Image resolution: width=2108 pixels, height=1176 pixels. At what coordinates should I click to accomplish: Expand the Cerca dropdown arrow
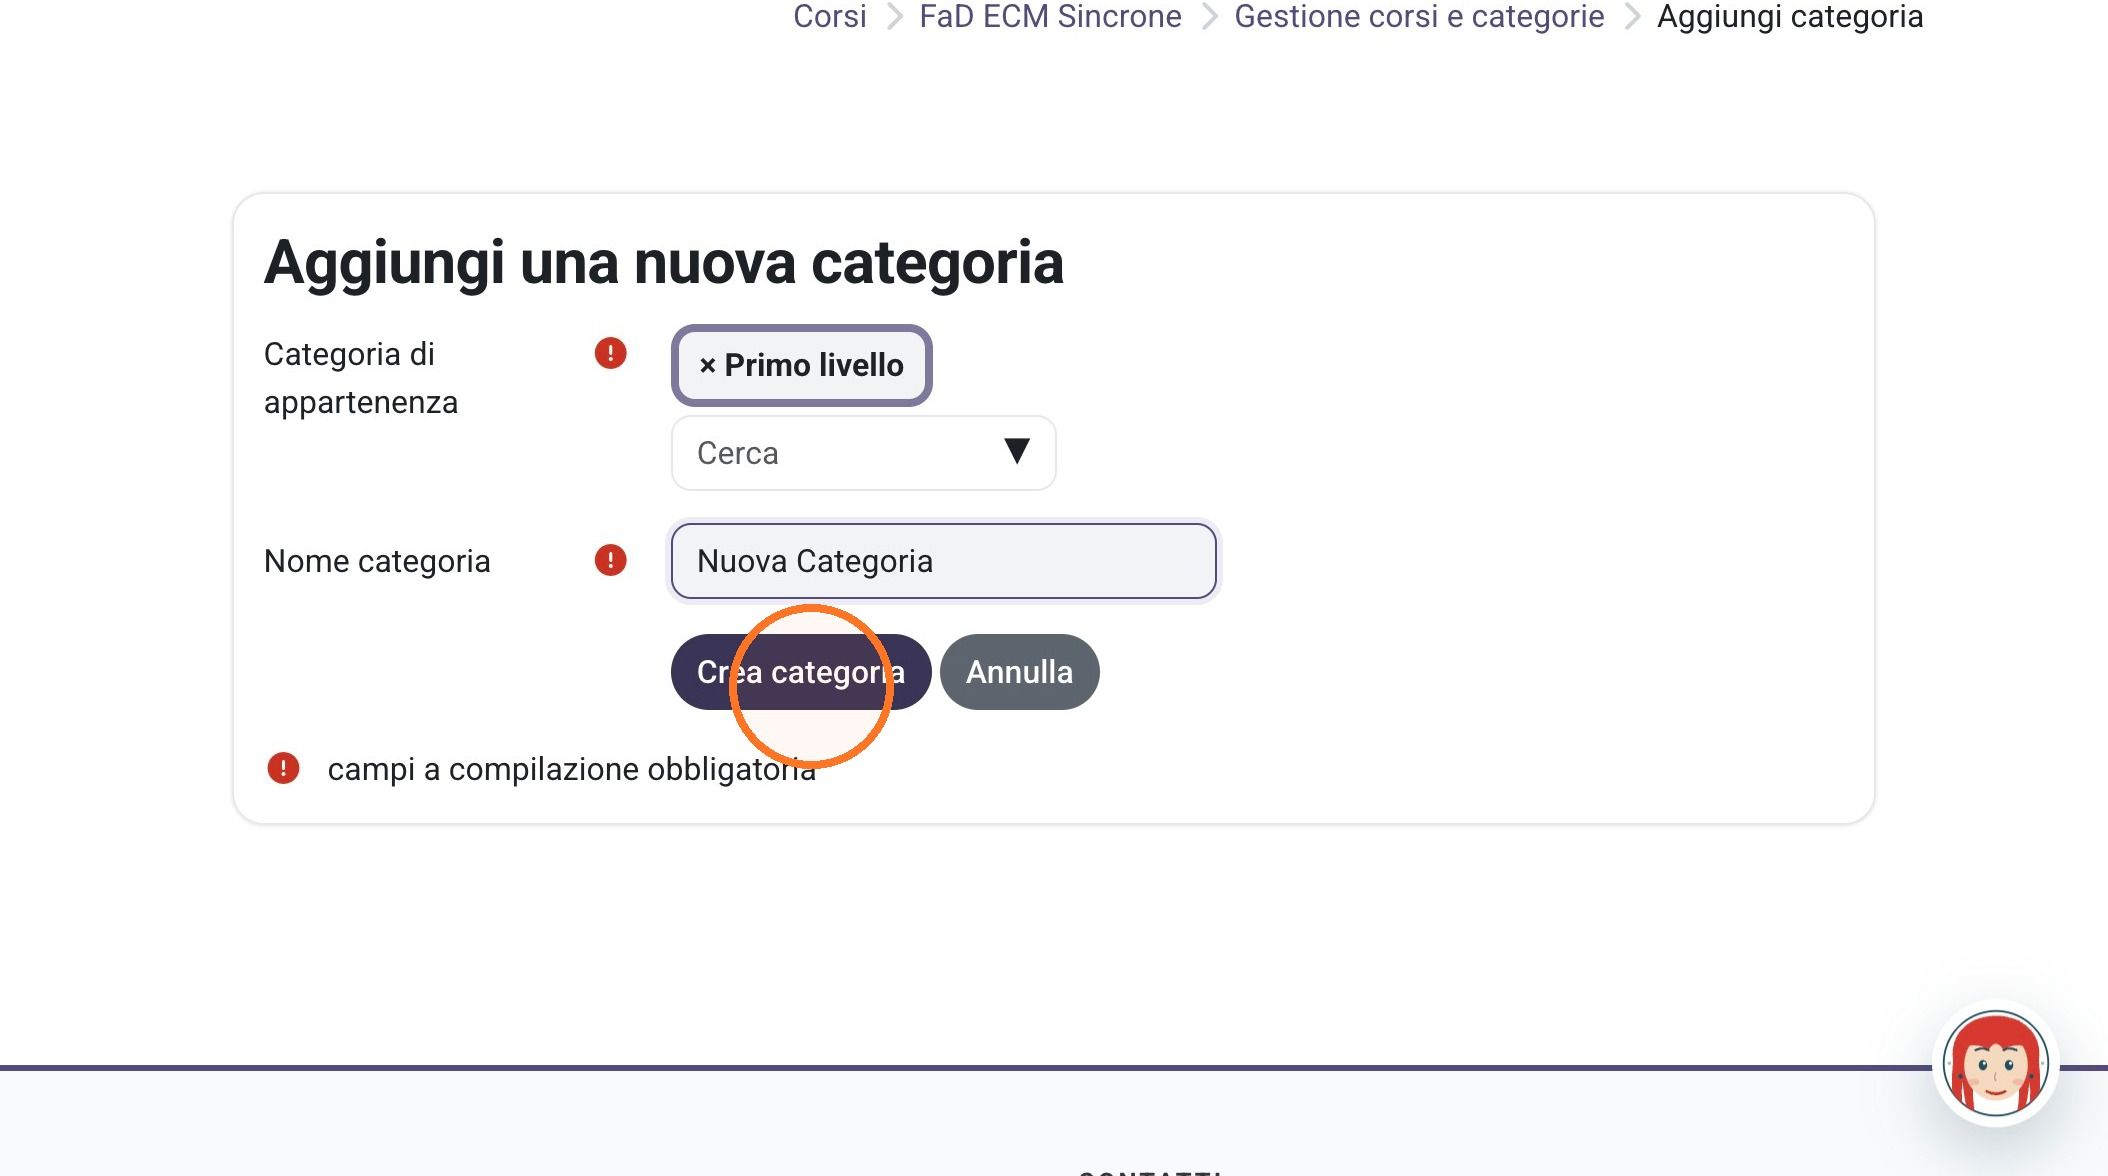coord(1017,451)
